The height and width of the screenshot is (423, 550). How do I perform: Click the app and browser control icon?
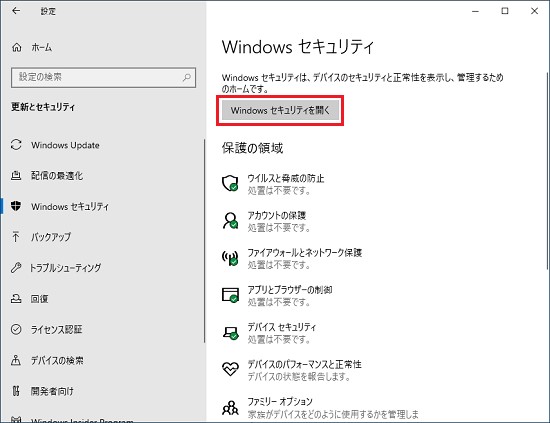(230, 295)
